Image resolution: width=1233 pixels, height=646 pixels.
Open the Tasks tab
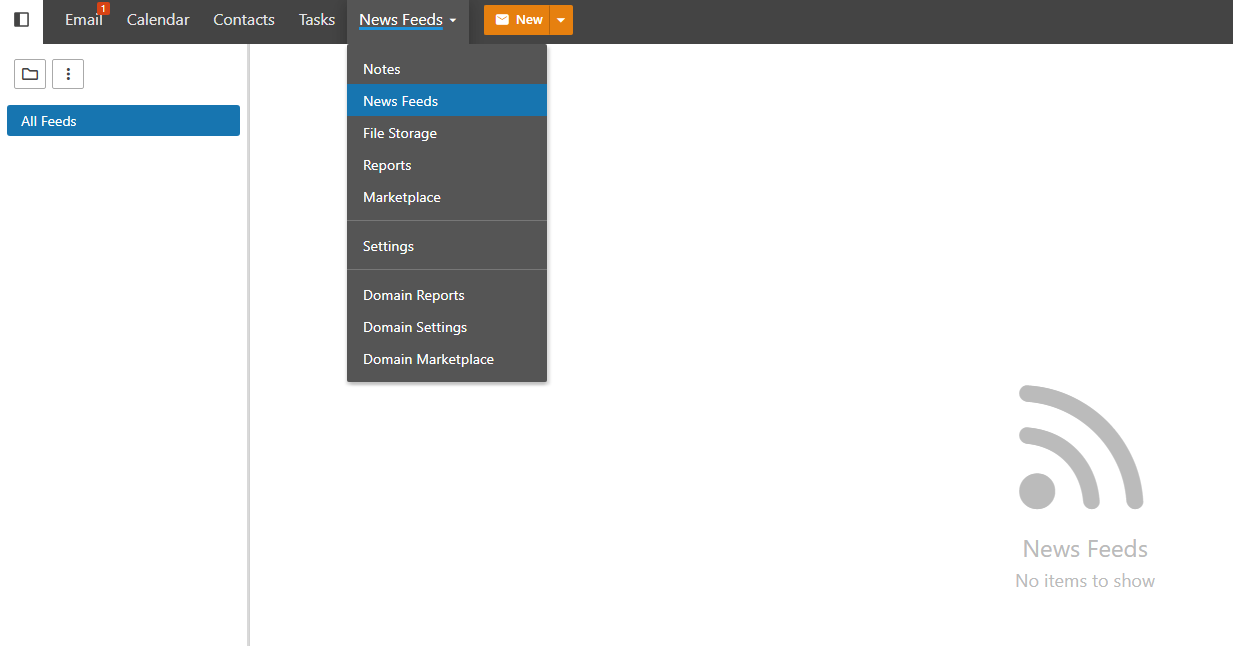click(317, 20)
